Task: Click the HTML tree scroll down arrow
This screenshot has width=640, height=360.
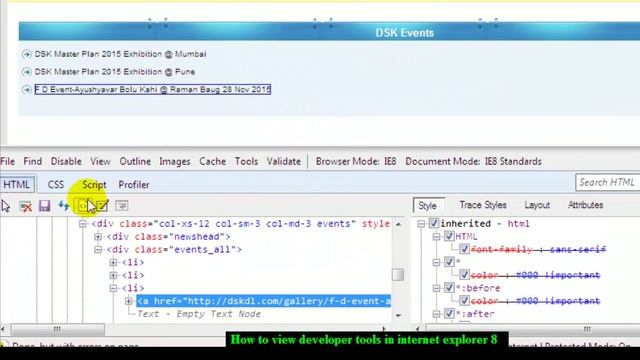Action: [398, 315]
